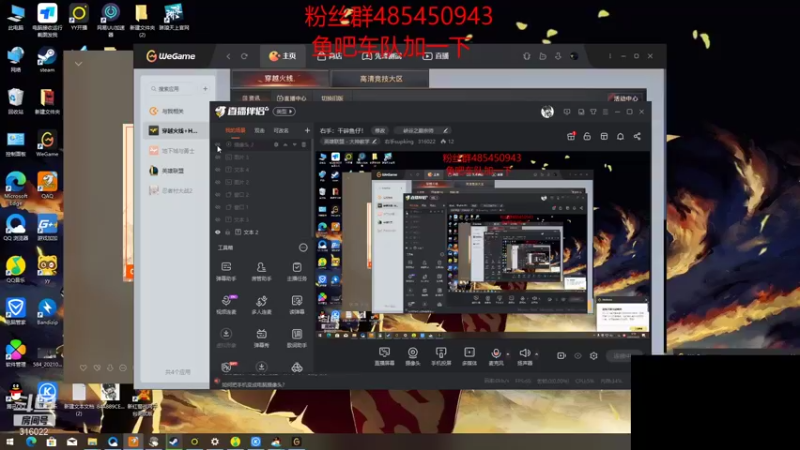The height and width of the screenshot is (450, 800).
Task: Open the 直播伴侣 hamburger menu
Action: click(x=606, y=112)
